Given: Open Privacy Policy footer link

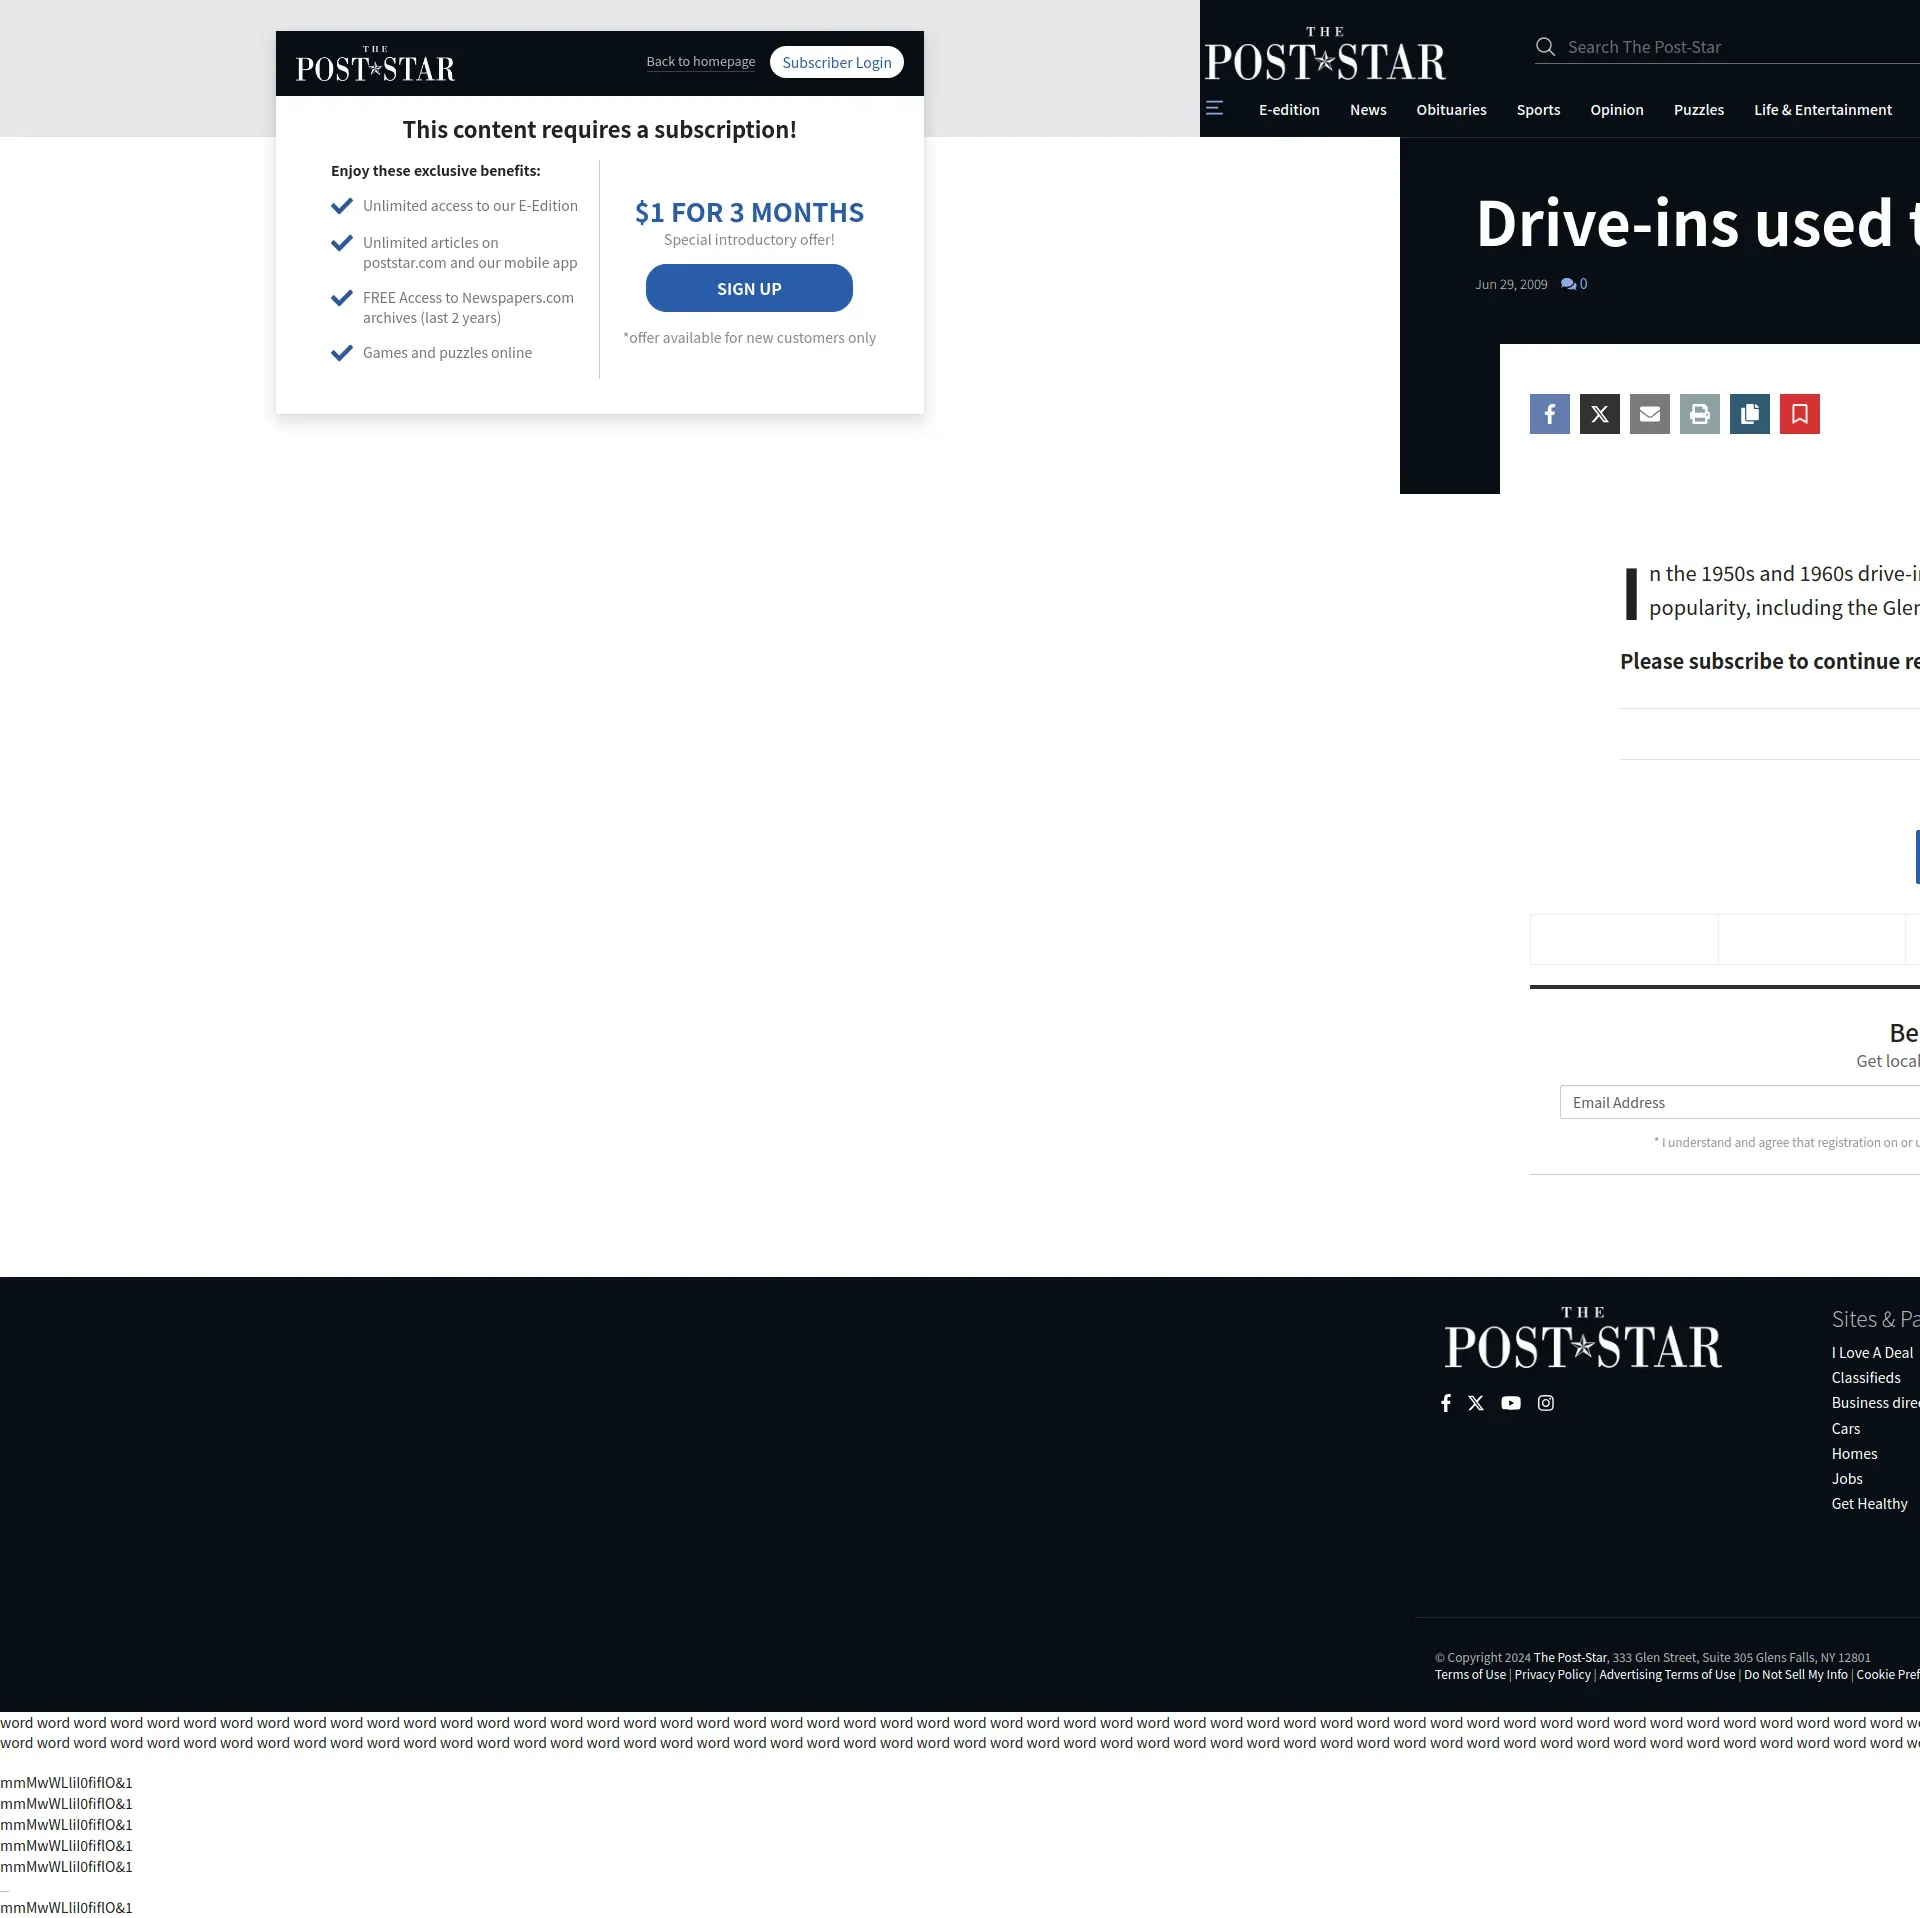Looking at the screenshot, I should click(x=1552, y=1674).
